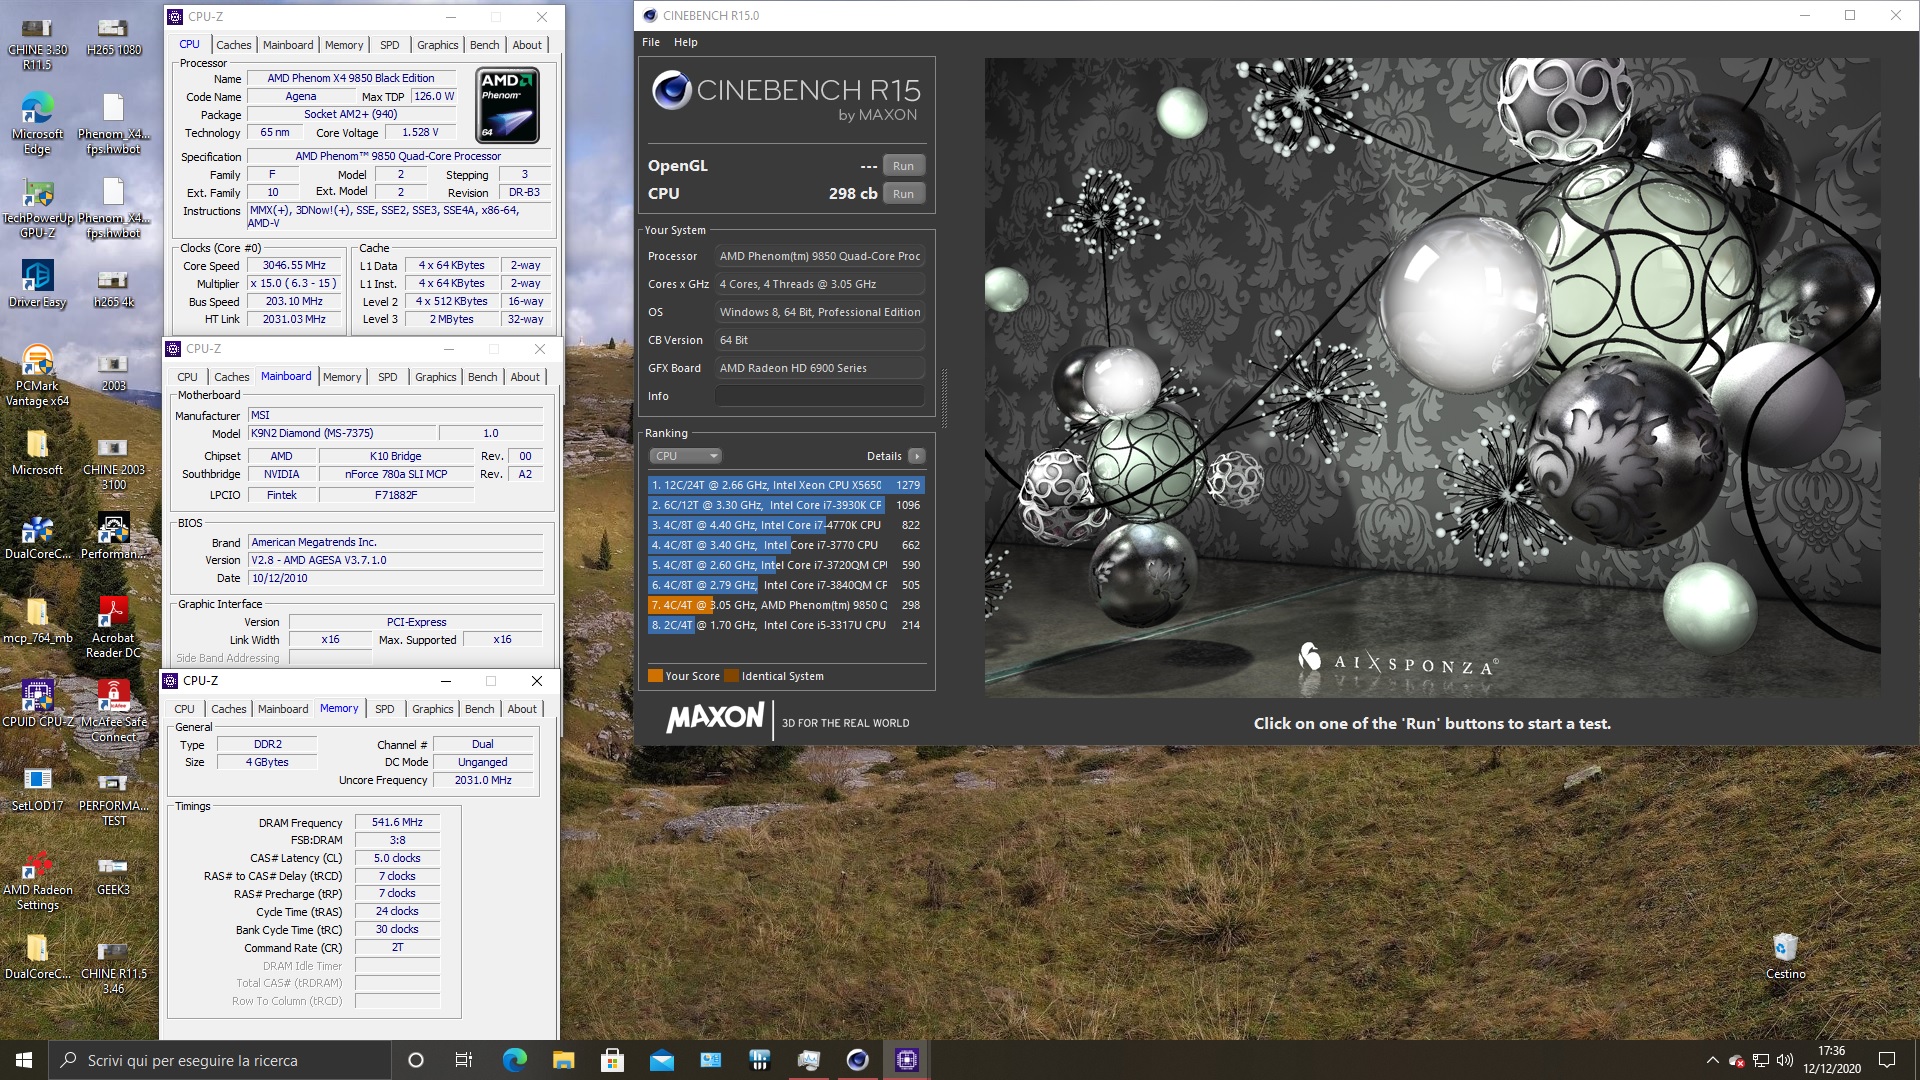Launch Acrobat Reader DC shortcut
The height and width of the screenshot is (1080, 1920).
coord(113,628)
